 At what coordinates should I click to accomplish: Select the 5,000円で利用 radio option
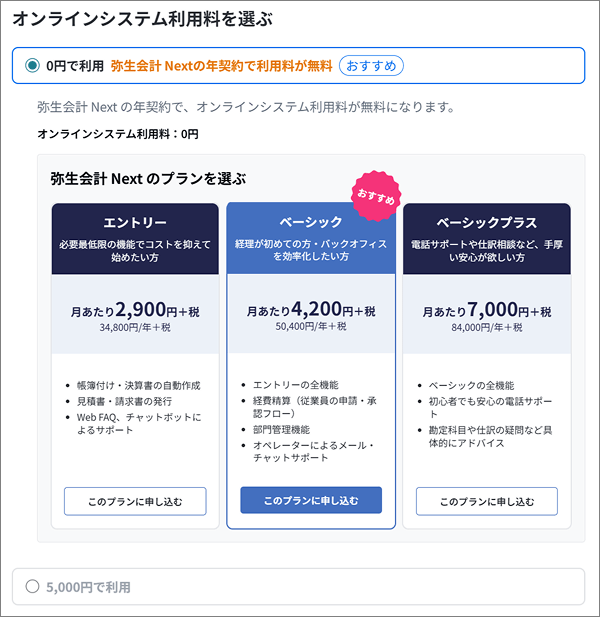pos(32,587)
